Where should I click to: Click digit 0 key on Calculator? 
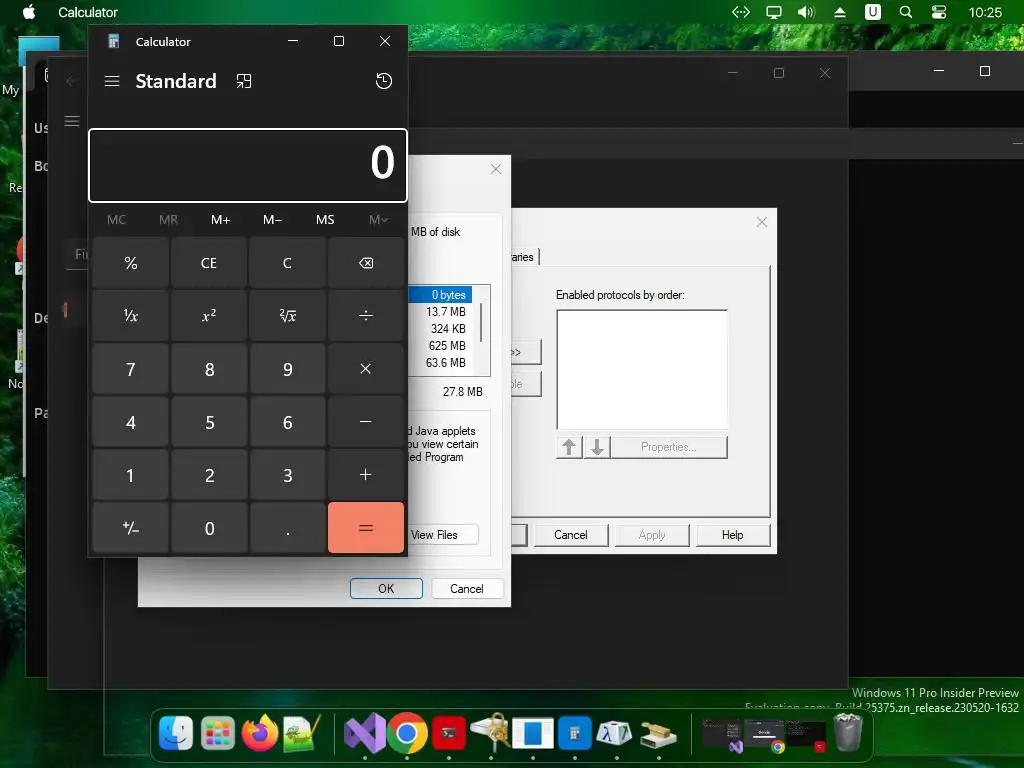[209, 528]
